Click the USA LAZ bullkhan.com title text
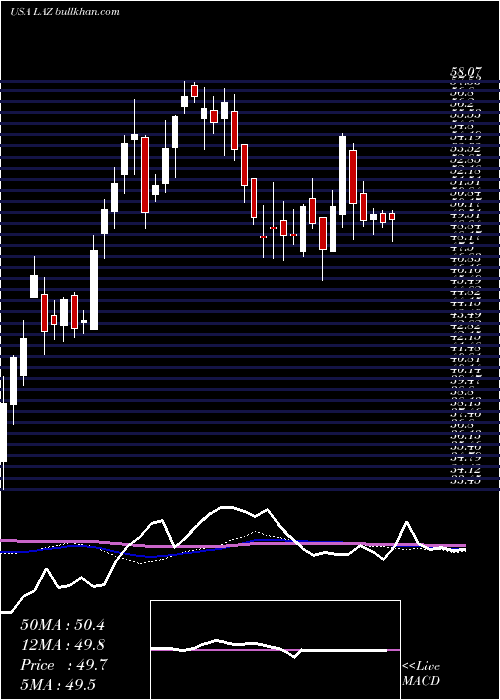The image size is (500, 700). click(65, 12)
